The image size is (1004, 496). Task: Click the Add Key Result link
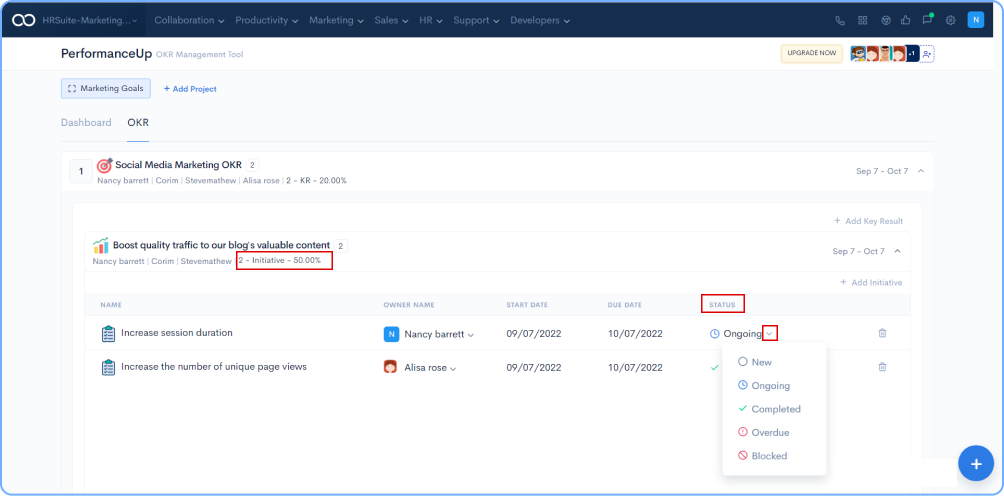[868, 220]
